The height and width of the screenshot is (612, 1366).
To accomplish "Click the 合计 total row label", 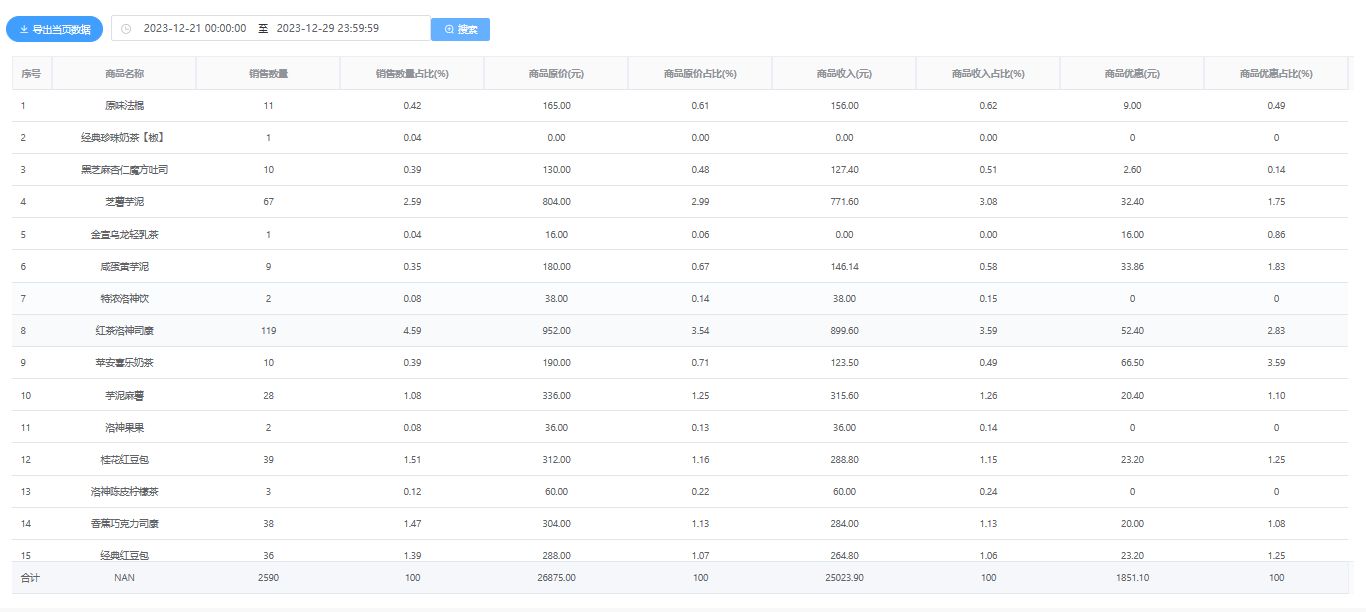I will [x=31, y=578].
